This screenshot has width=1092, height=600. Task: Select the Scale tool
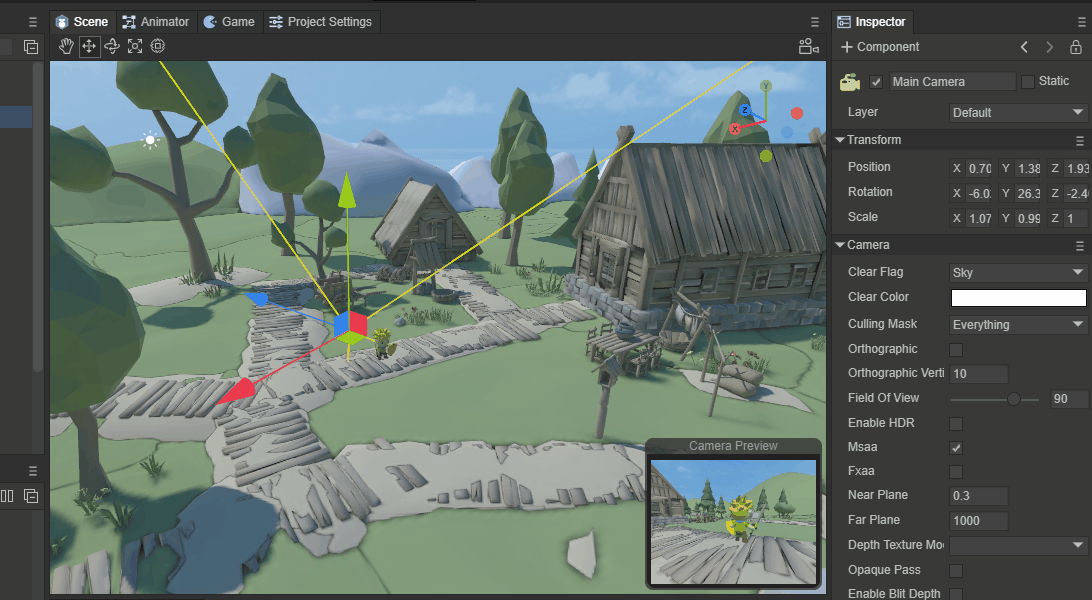(x=135, y=46)
